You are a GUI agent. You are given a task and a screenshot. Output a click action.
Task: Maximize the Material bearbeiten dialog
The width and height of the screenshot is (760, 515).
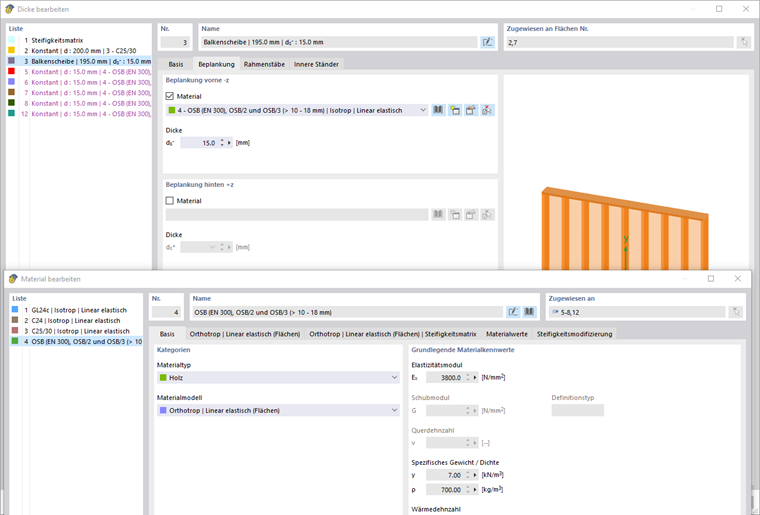[711, 278]
